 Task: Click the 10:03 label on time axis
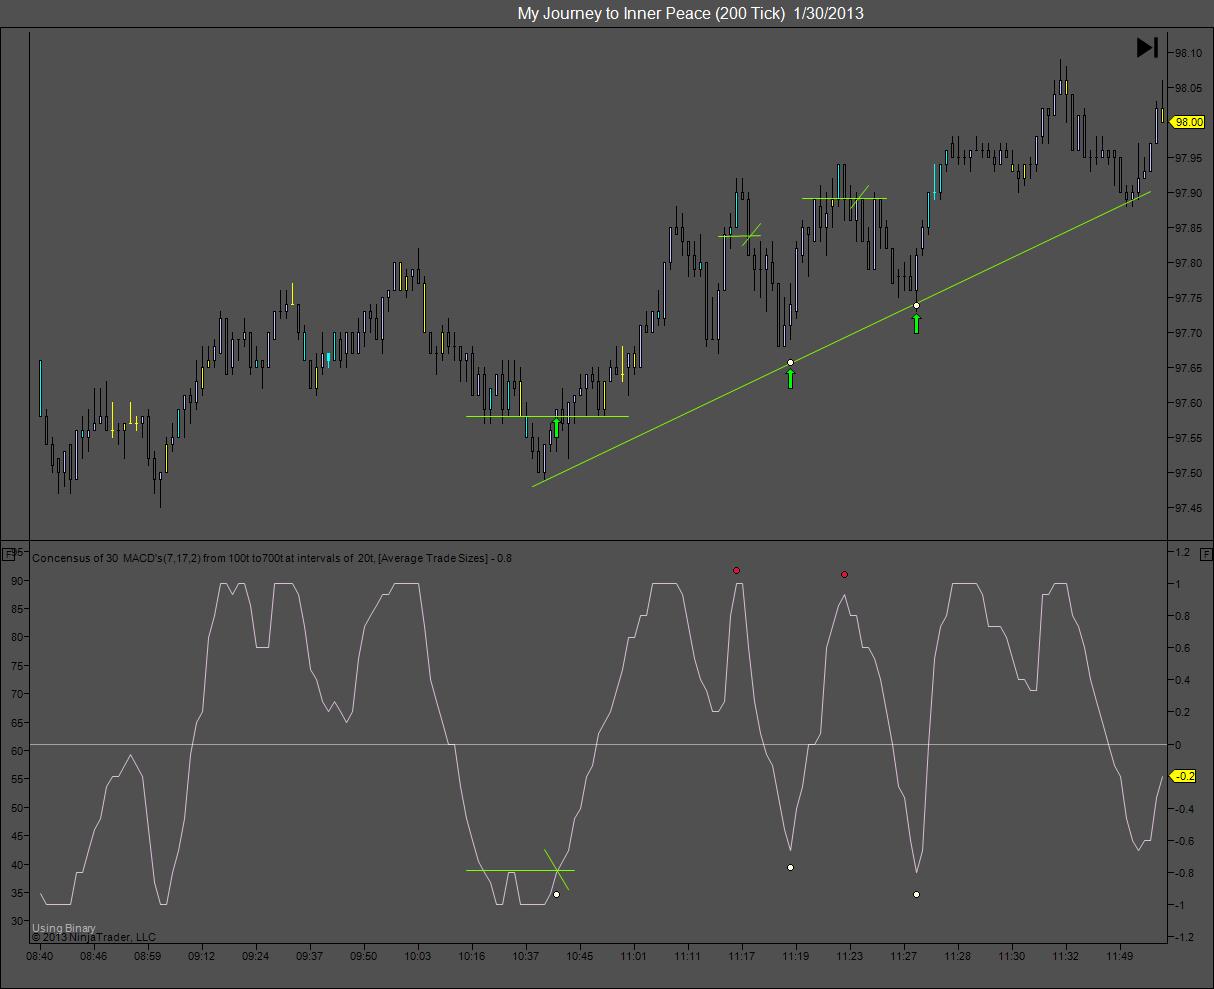point(417,956)
